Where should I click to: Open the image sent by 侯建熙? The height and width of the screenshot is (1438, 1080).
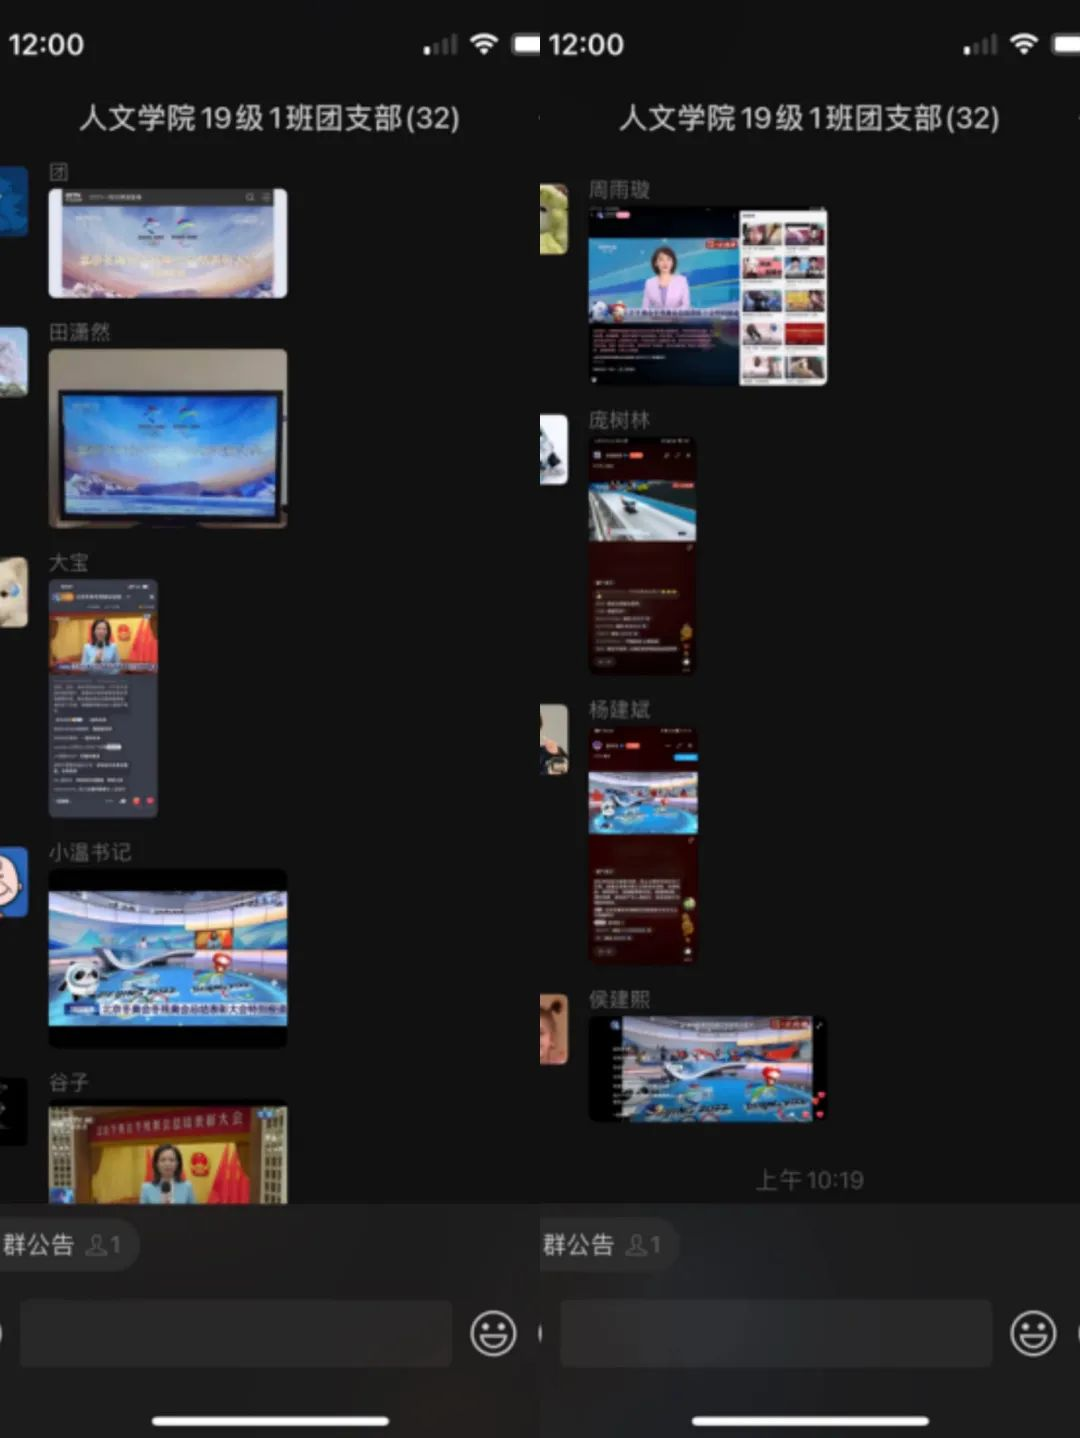point(708,1068)
